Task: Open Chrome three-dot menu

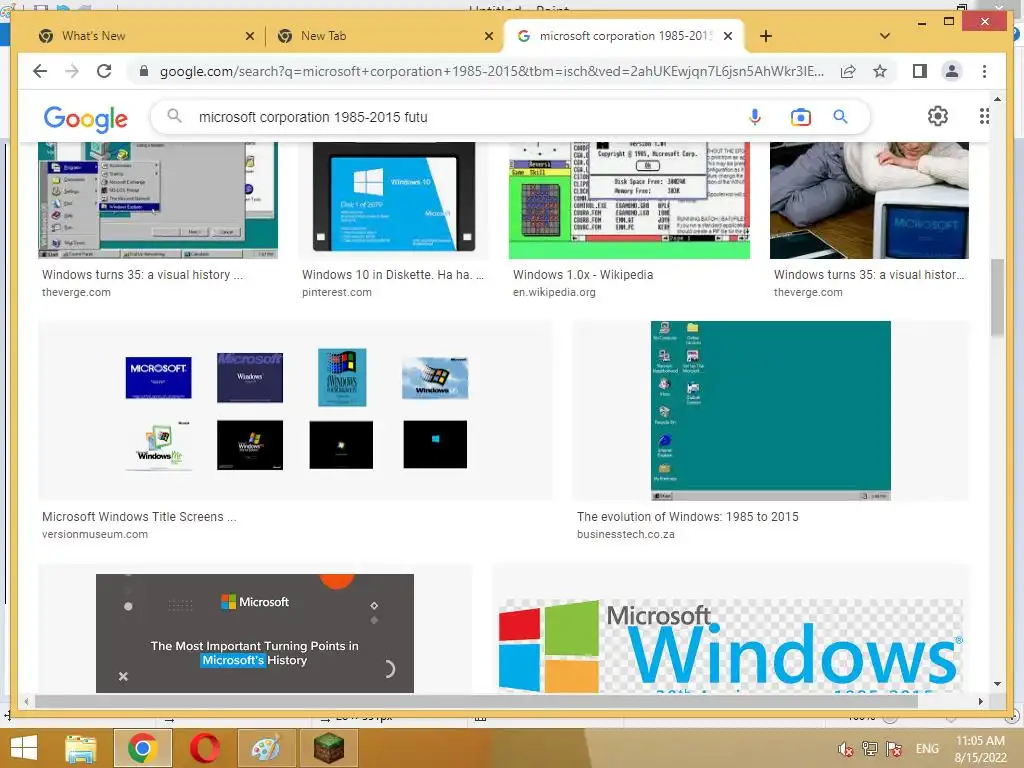Action: click(x=984, y=71)
